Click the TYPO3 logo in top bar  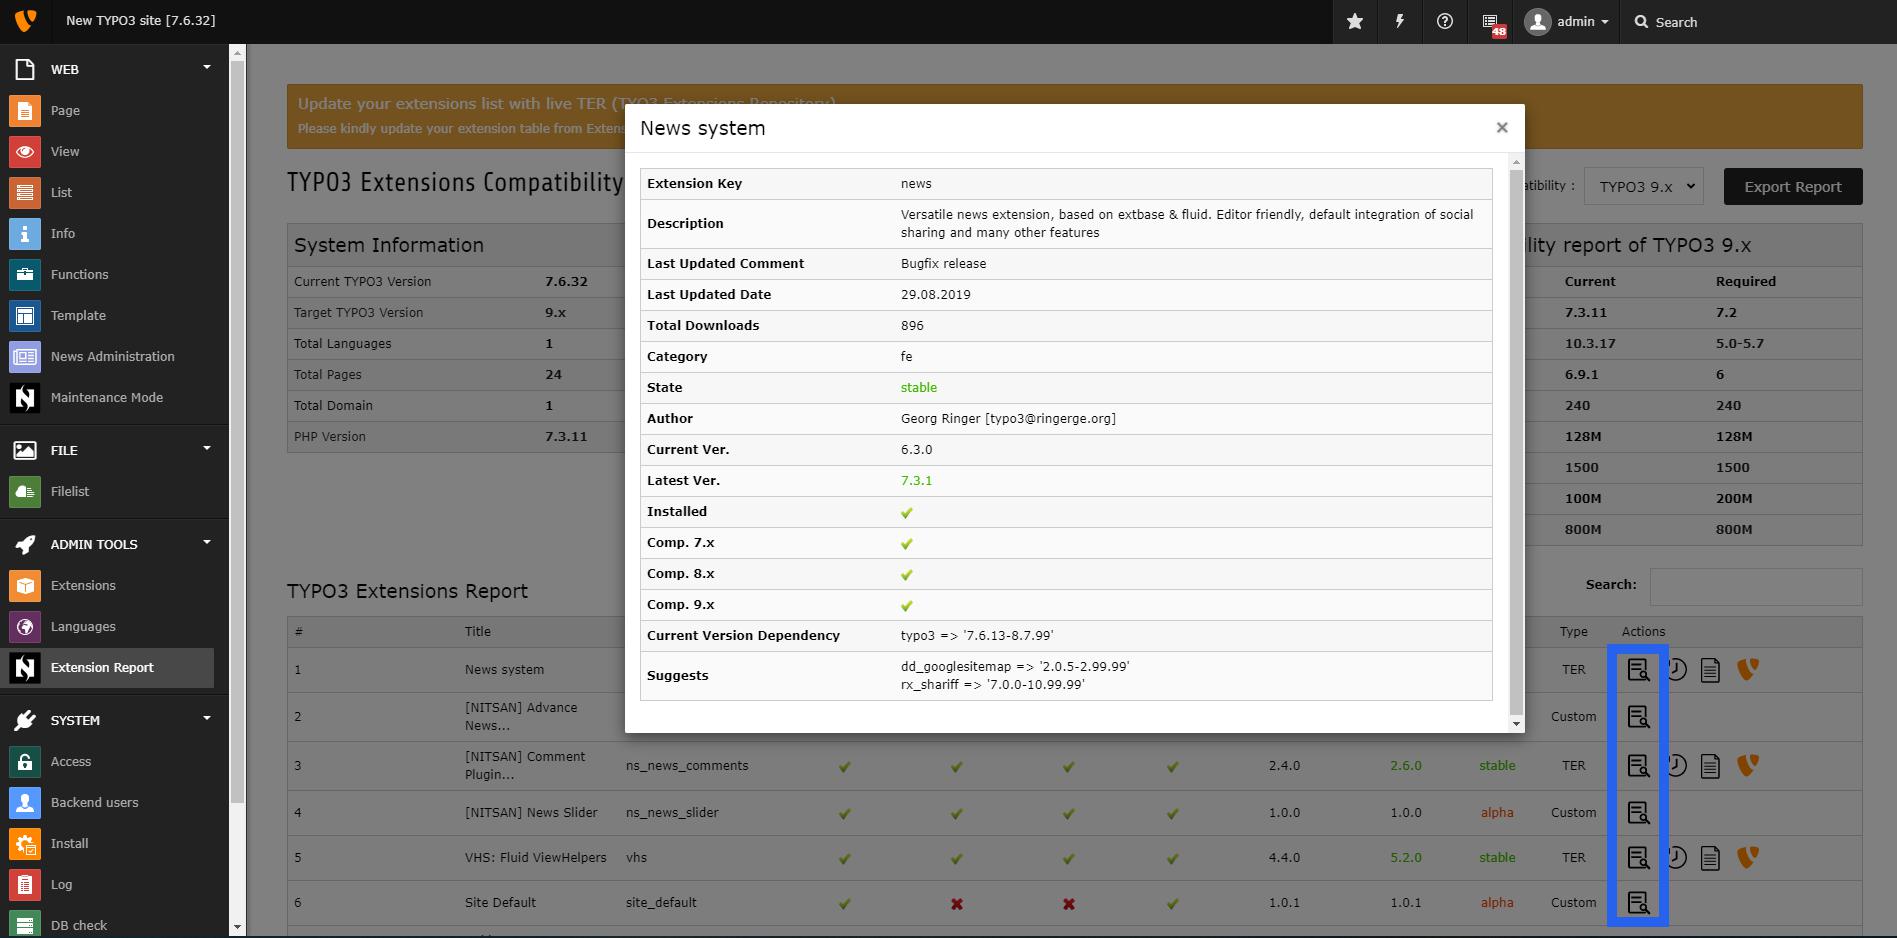point(25,20)
